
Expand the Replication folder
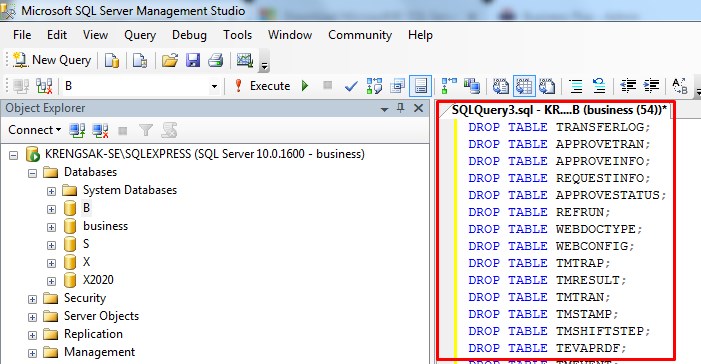[32, 335]
